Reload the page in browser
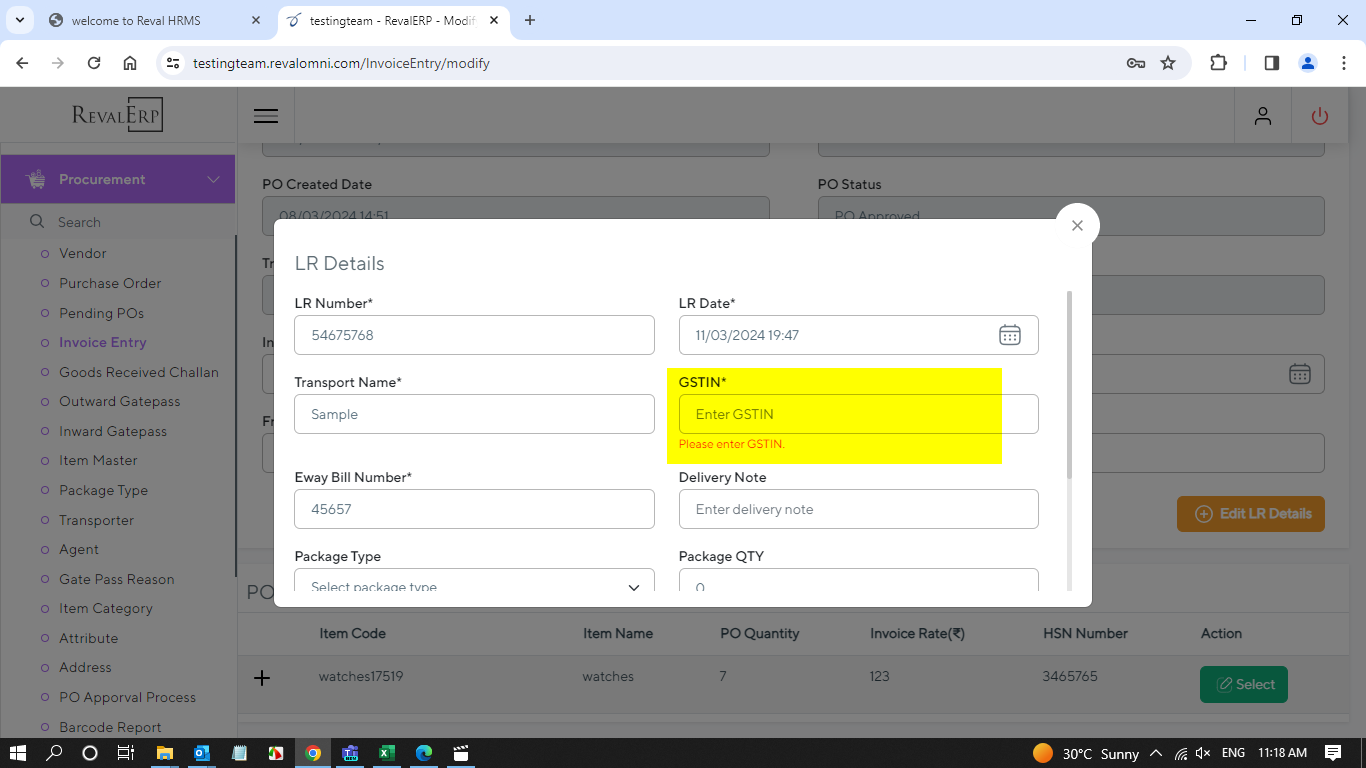1366x768 pixels. [94, 63]
